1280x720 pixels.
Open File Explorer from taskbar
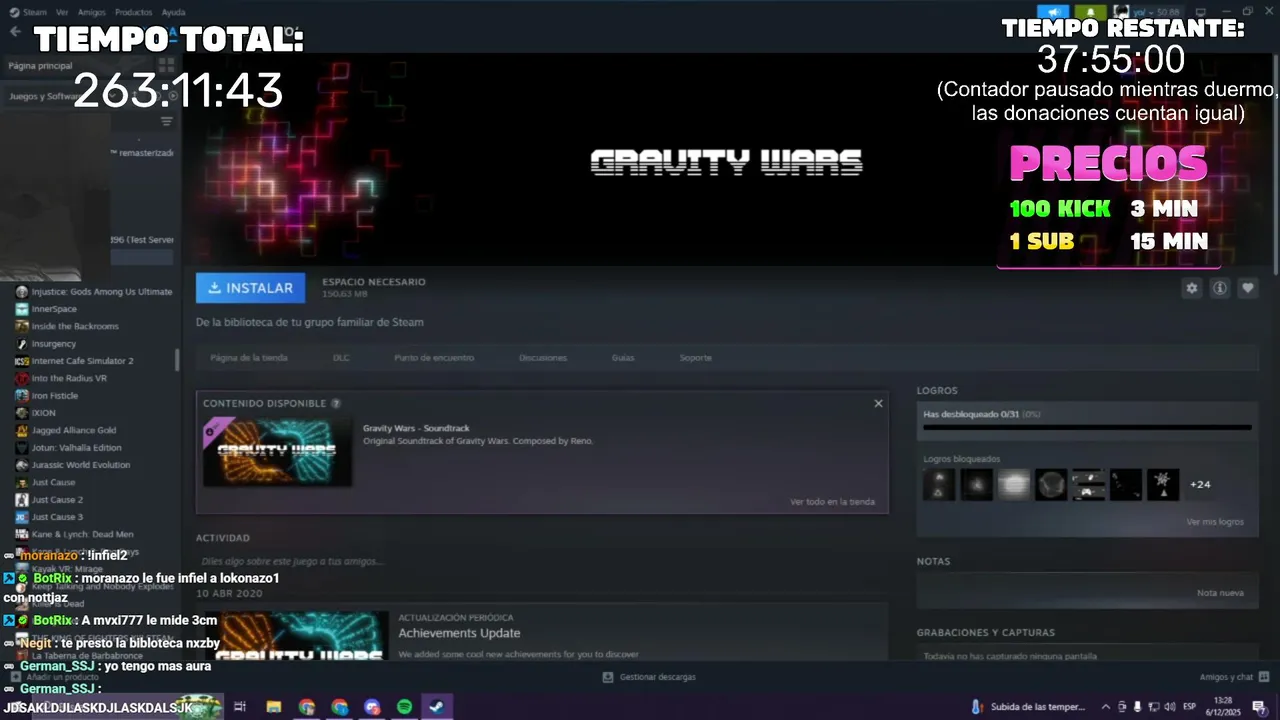tap(273, 707)
